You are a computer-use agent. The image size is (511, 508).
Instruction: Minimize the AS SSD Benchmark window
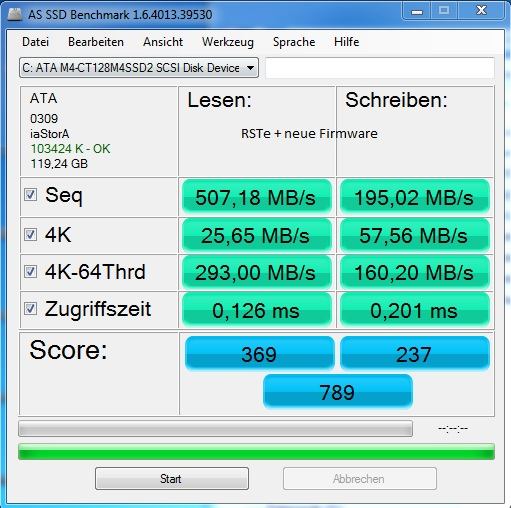coord(417,12)
